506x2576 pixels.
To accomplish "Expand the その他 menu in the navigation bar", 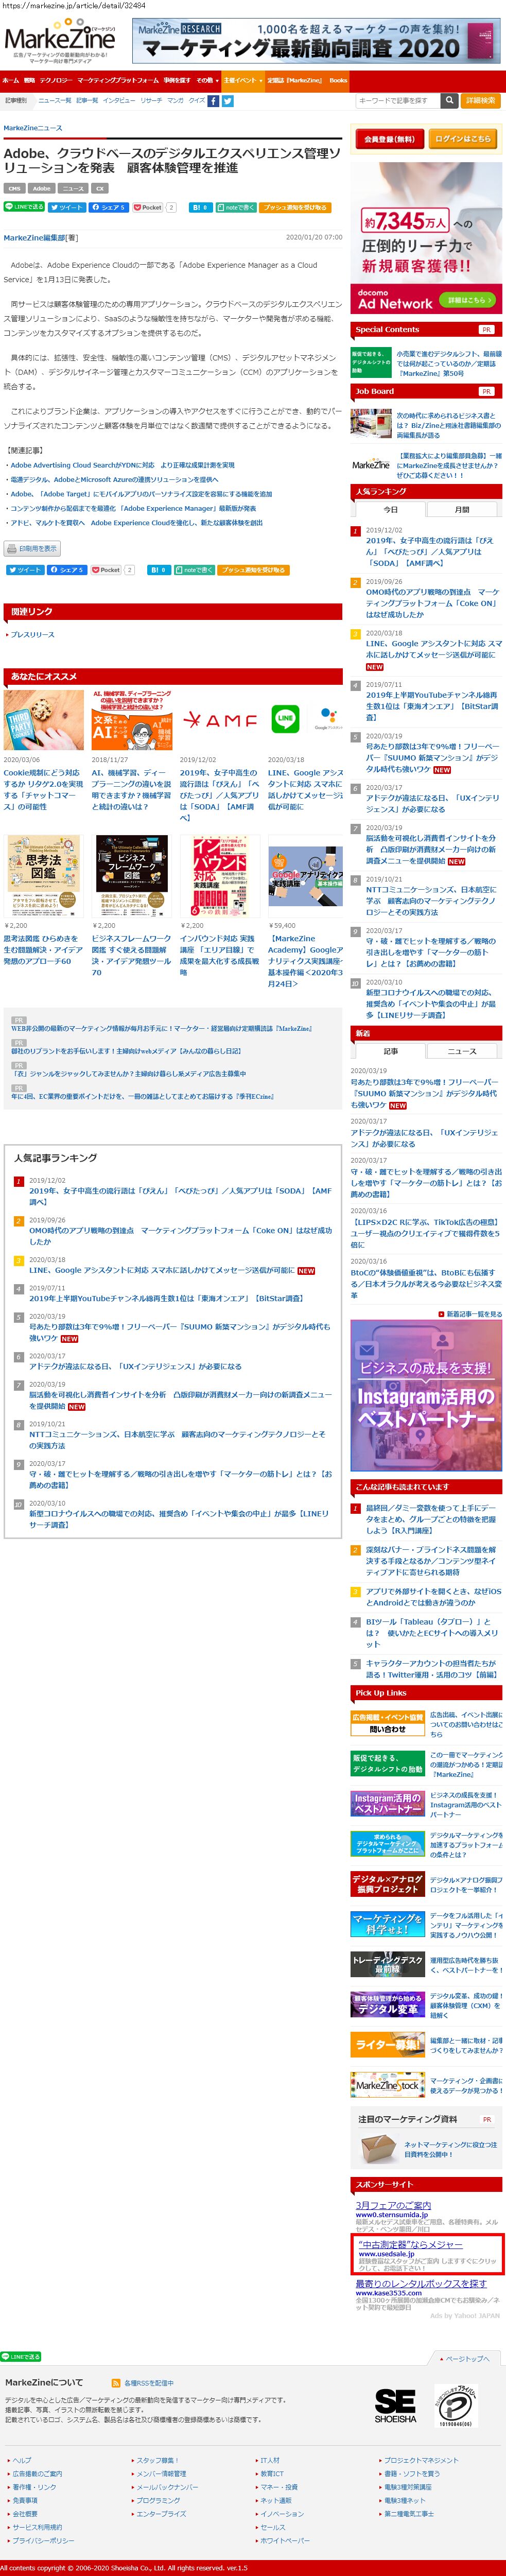I will tap(205, 80).
